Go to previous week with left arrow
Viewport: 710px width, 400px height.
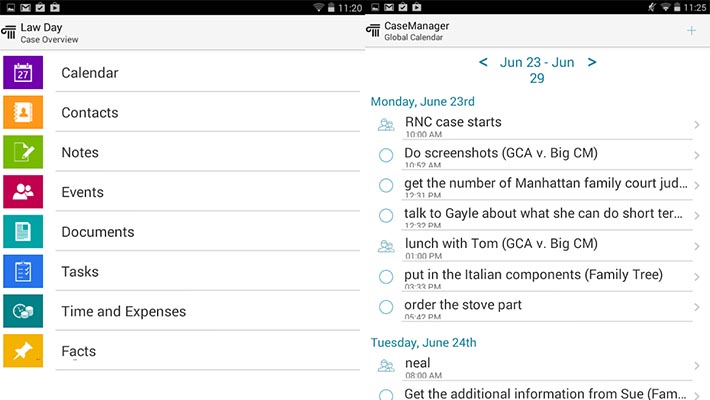[x=483, y=63]
